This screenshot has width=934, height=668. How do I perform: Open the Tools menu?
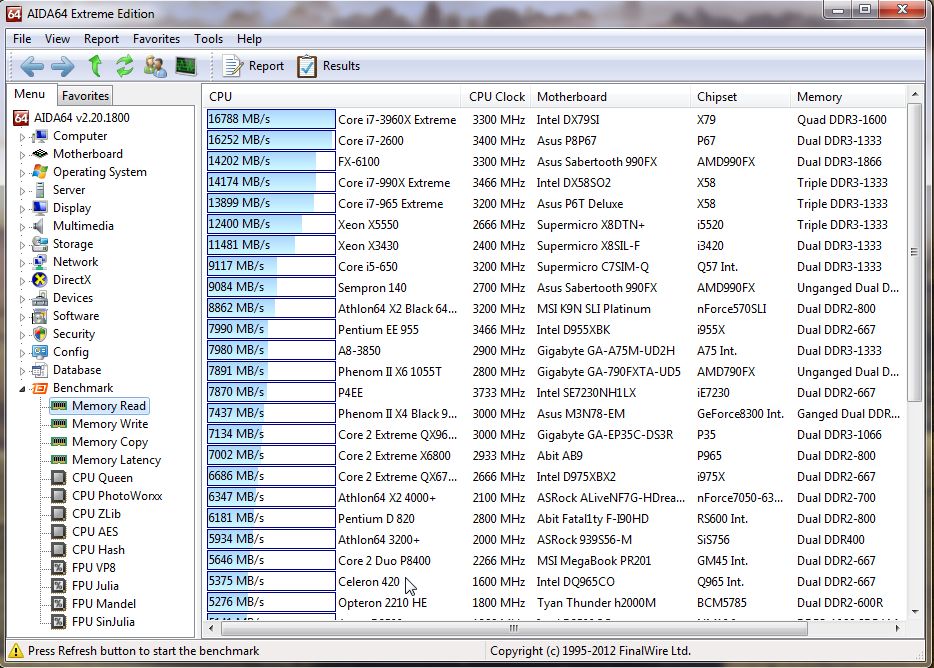pos(207,39)
